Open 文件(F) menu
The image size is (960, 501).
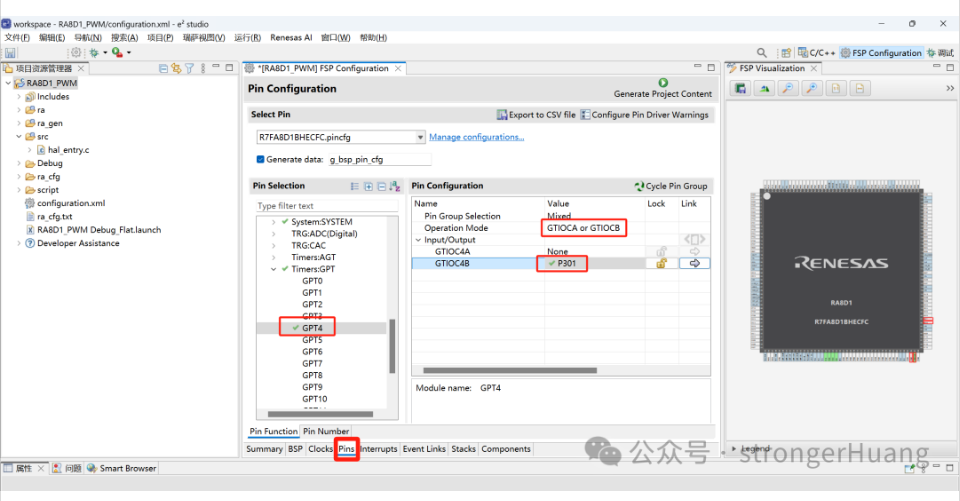pos(17,37)
